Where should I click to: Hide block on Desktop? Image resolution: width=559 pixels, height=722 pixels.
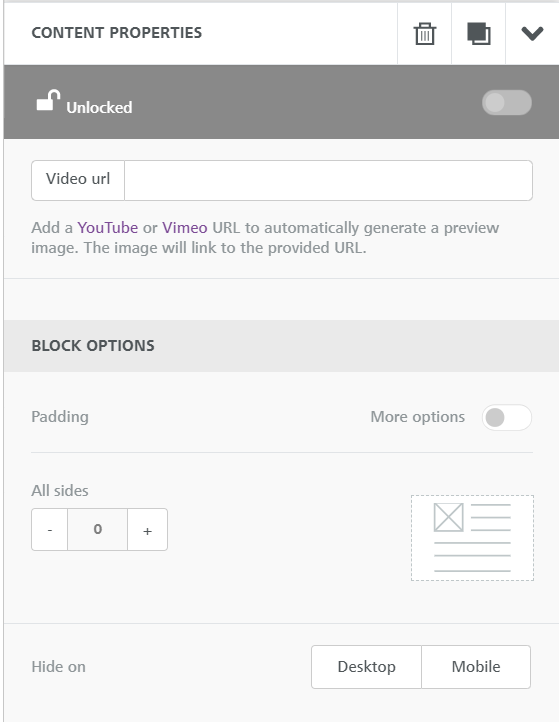pyautogui.click(x=367, y=667)
